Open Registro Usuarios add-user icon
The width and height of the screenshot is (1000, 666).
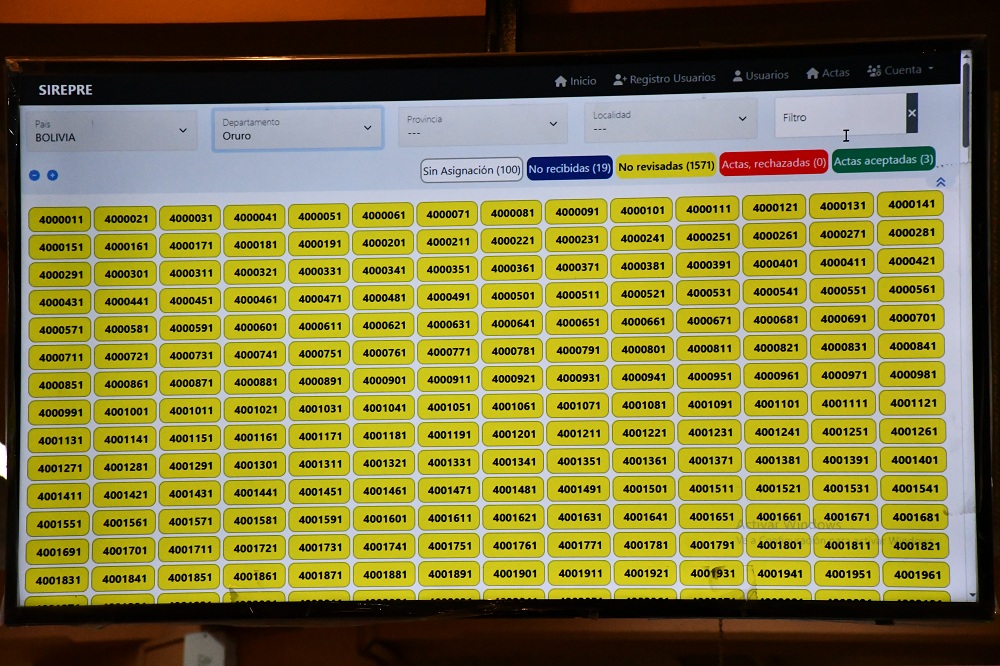pos(620,79)
